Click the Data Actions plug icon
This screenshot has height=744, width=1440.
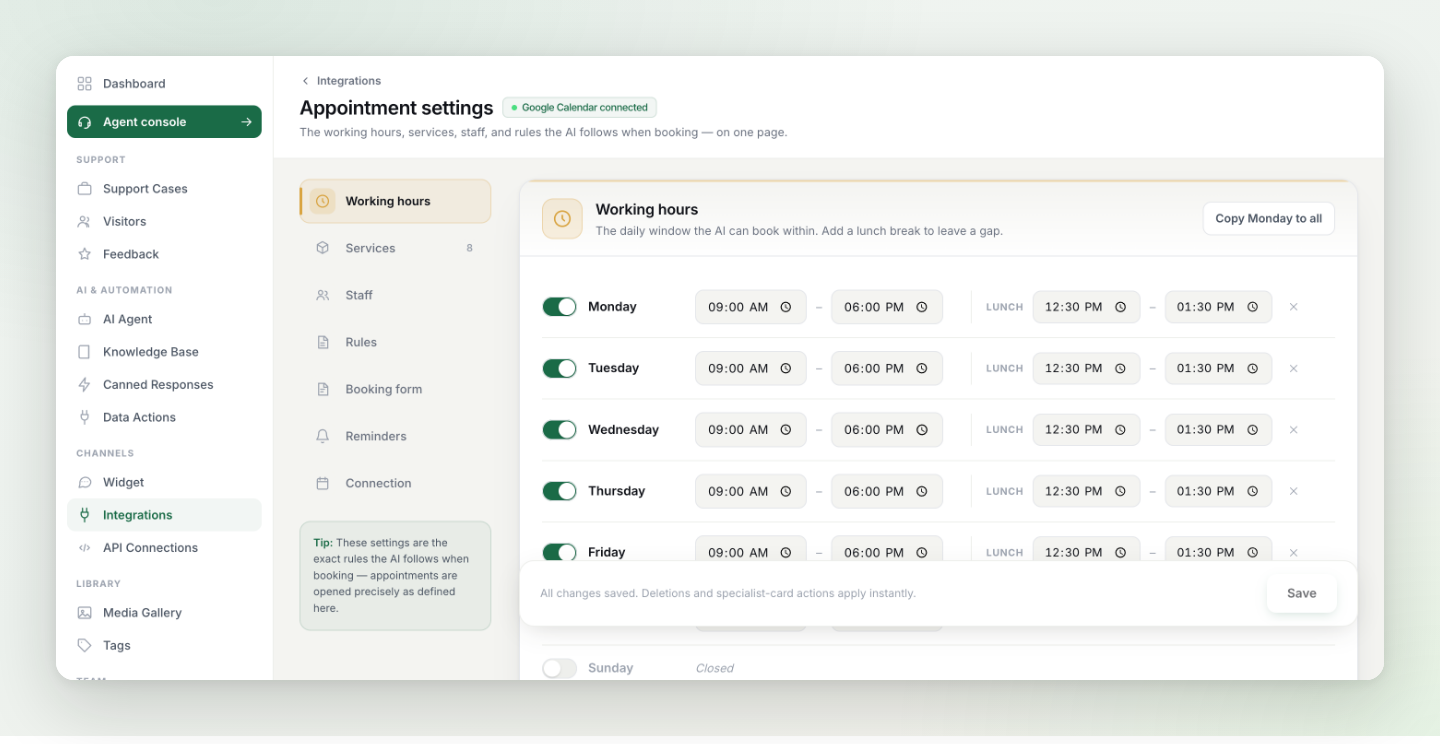click(84, 418)
